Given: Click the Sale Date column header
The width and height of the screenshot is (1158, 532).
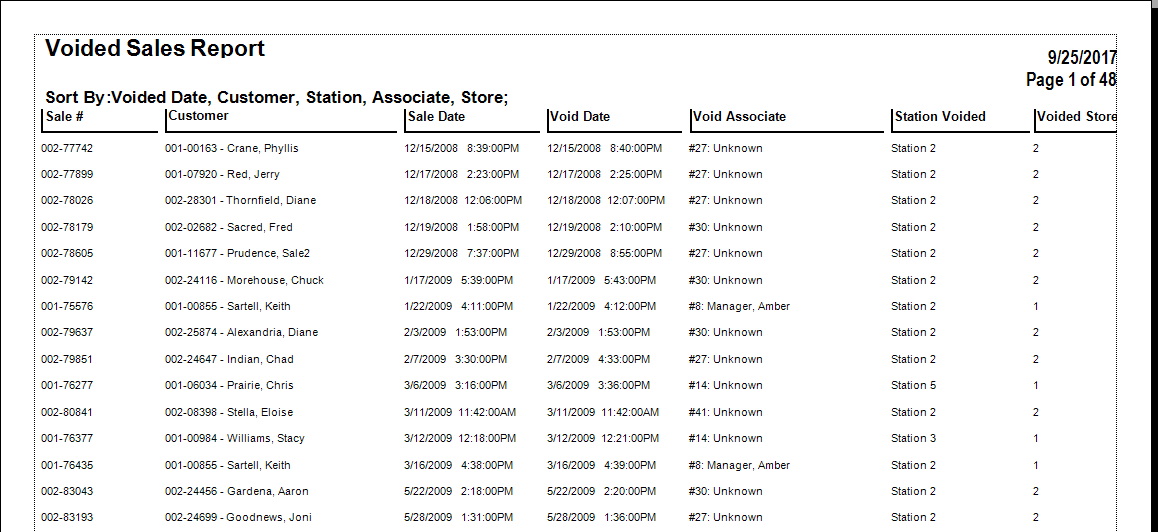Looking at the screenshot, I should point(436,117).
